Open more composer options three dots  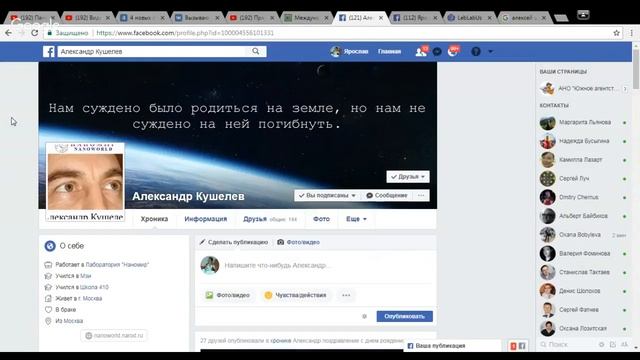pos(346,295)
